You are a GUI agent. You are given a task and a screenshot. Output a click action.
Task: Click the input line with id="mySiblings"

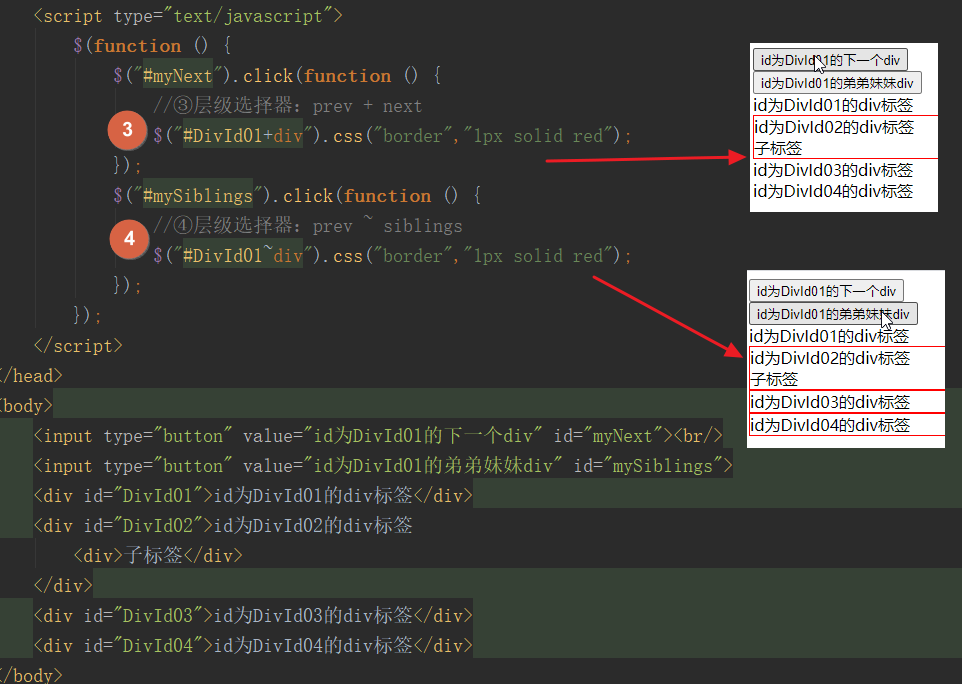point(383,466)
